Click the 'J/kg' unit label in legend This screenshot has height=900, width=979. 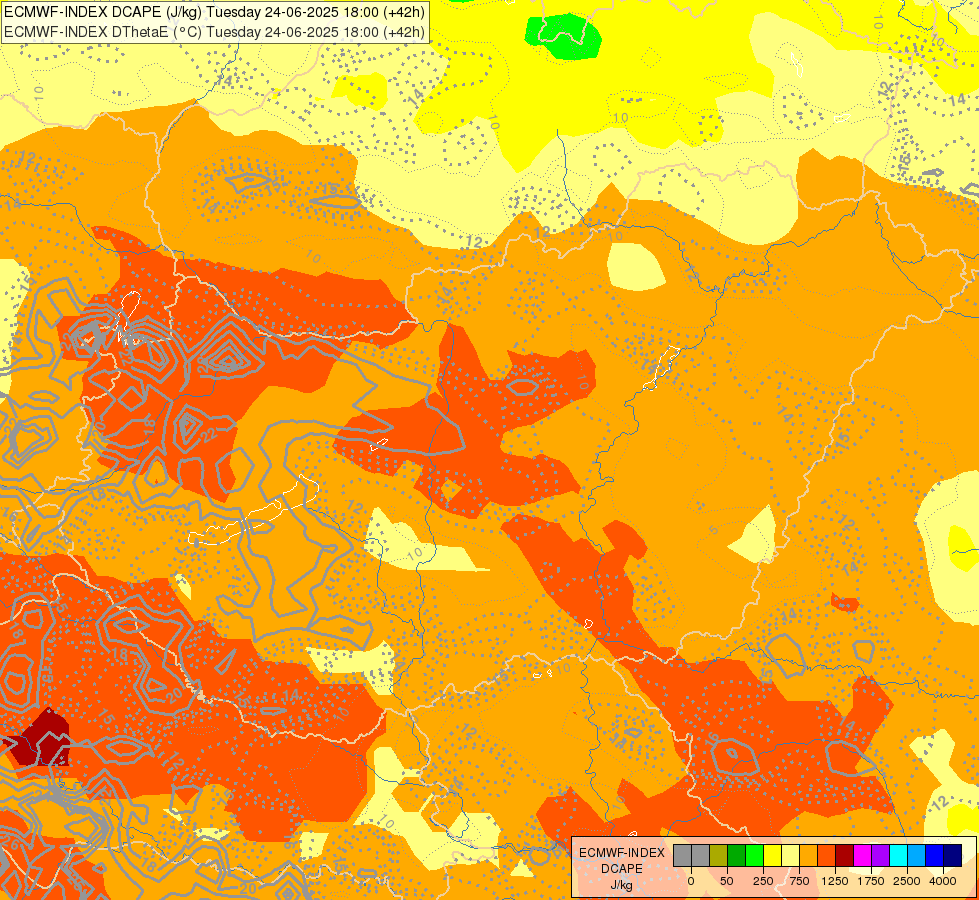(621, 885)
